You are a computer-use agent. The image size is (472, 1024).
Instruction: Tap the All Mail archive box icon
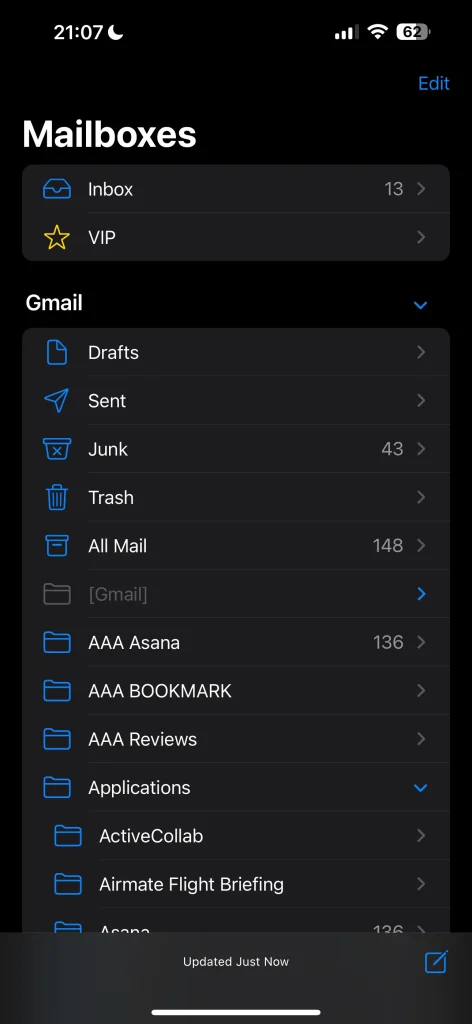57,546
